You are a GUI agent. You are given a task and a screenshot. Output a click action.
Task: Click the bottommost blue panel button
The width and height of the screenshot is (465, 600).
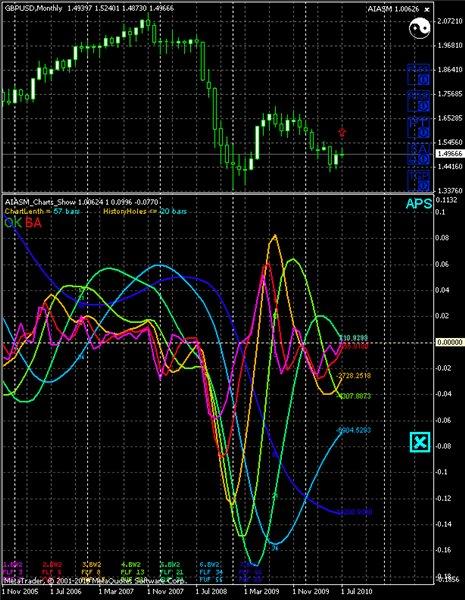coord(419,181)
